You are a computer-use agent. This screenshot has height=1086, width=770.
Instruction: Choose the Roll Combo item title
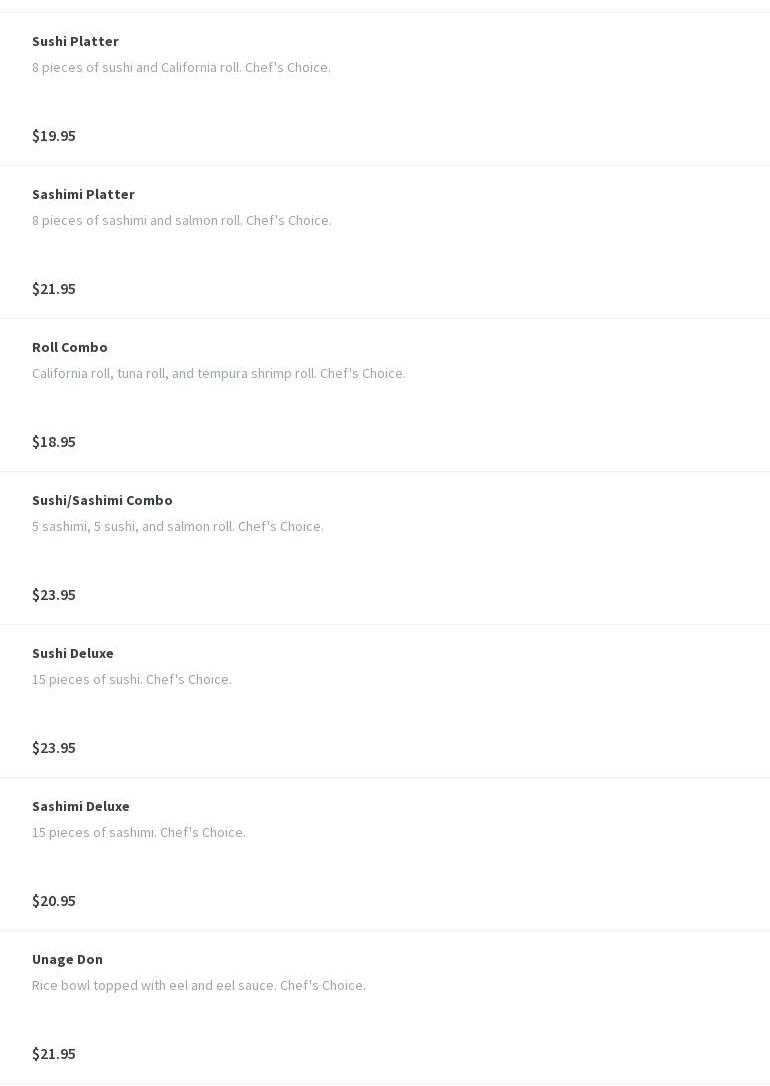coord(70,347)
